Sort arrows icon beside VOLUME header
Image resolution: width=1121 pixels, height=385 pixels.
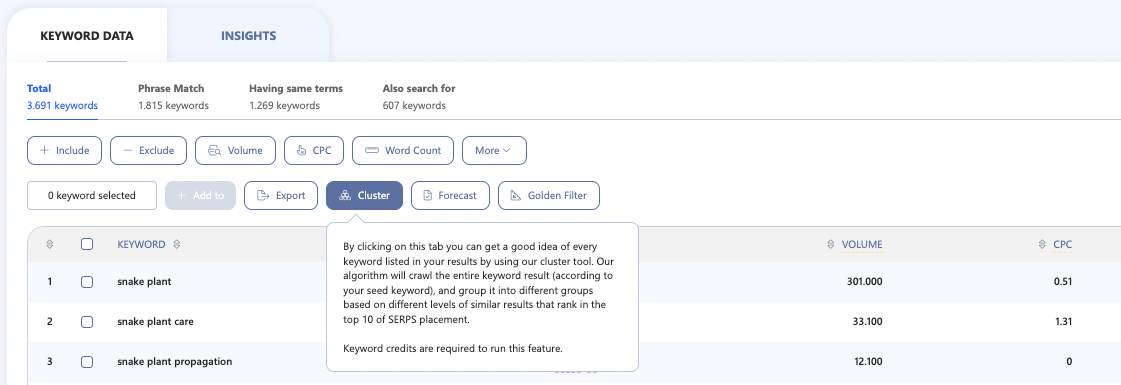point(831,244)
